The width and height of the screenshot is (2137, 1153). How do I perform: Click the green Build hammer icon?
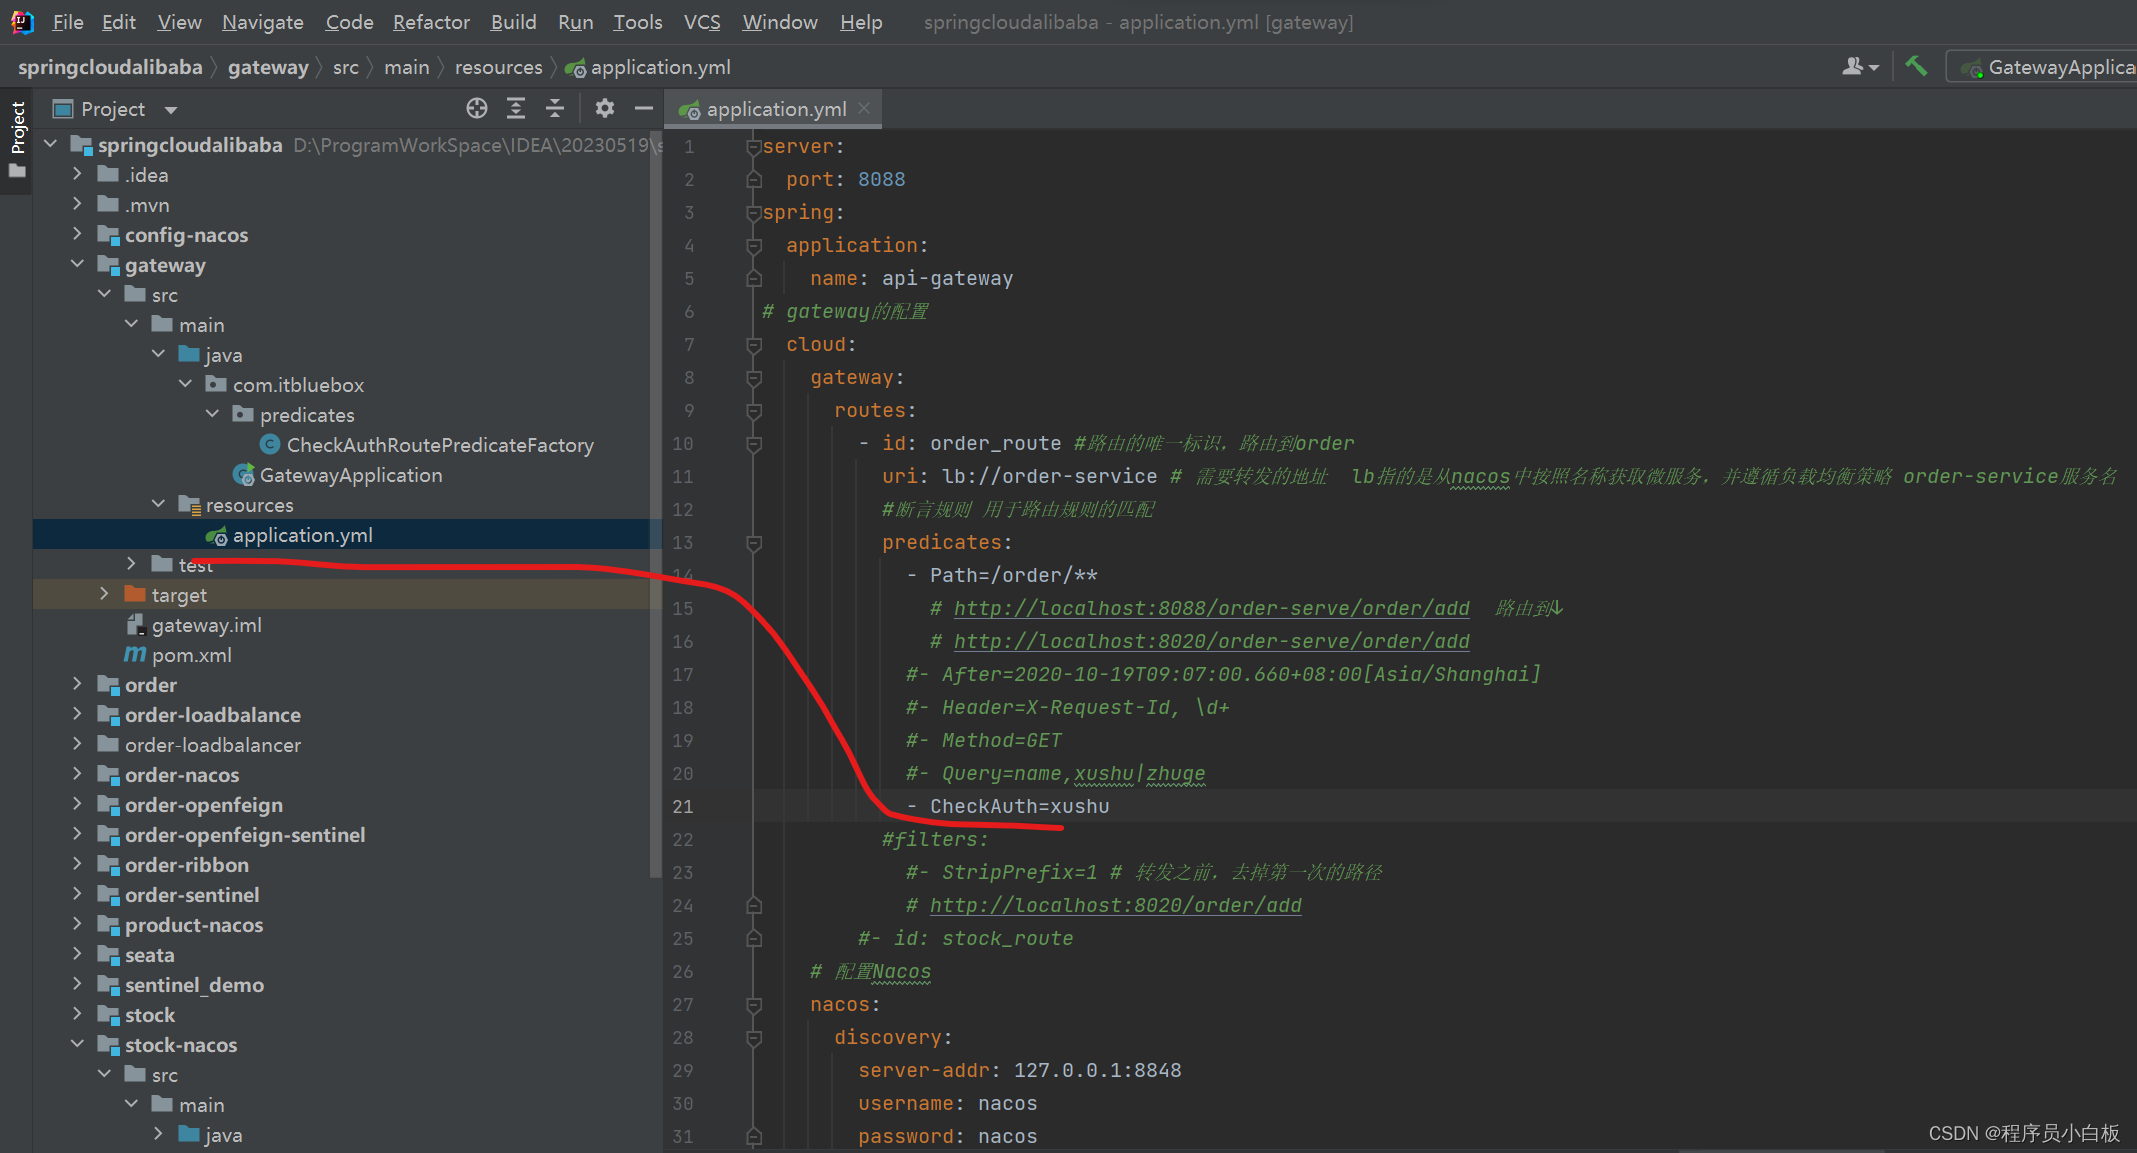tap(1915, 67)
